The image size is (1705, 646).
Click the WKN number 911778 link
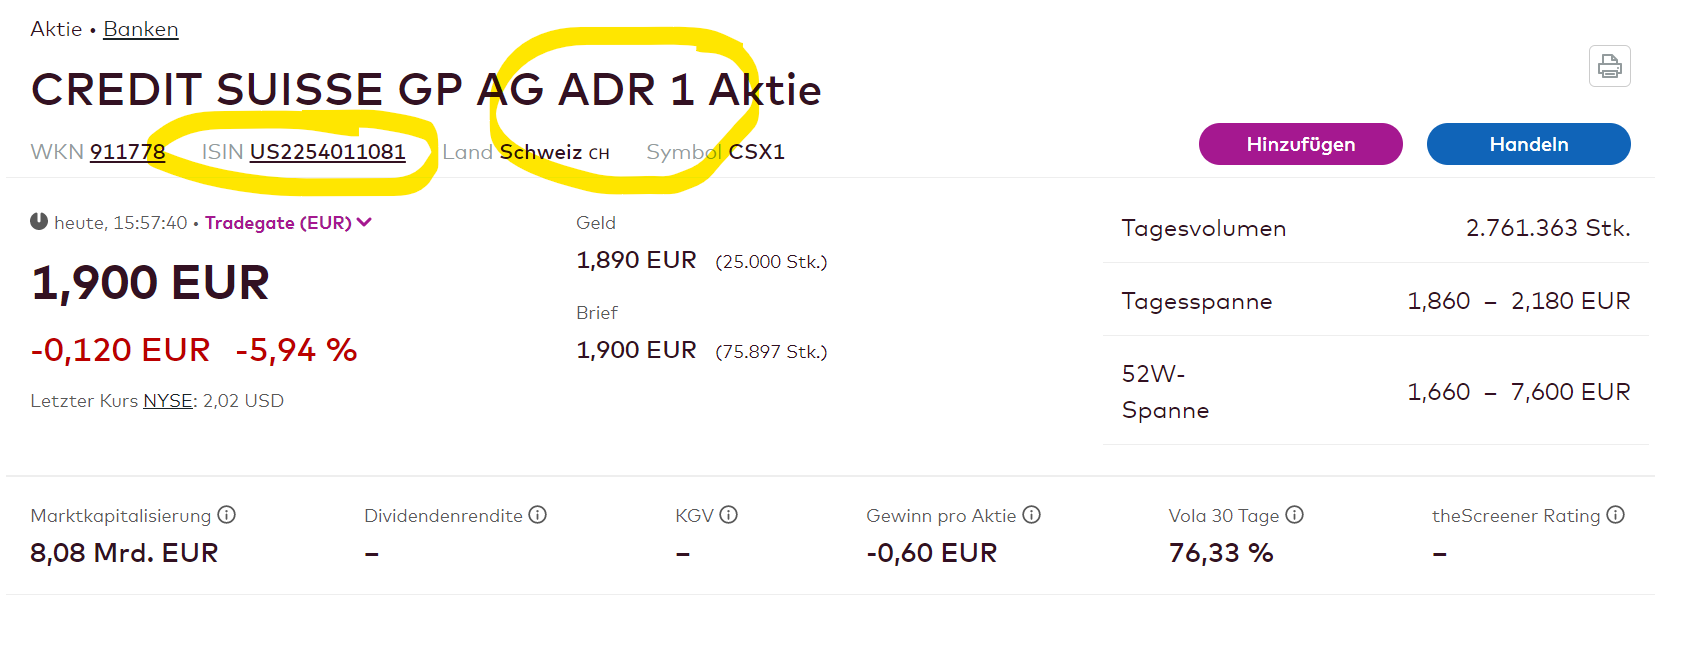tap(127, 152)
